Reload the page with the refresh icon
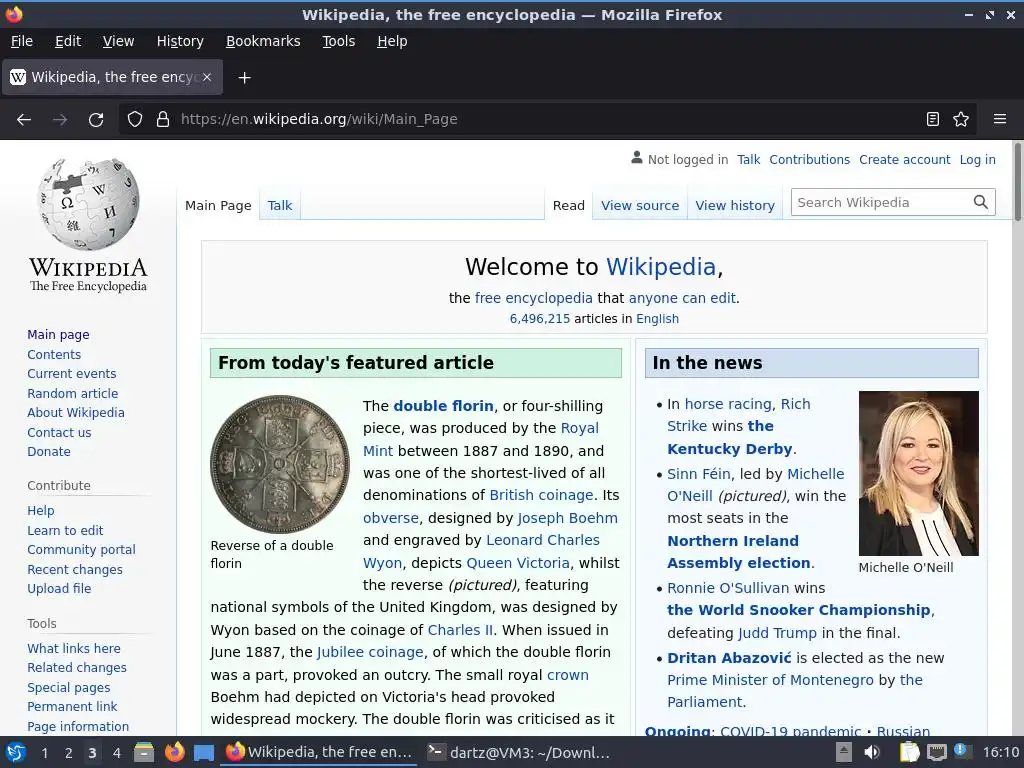The image size is (1024, 768). click(x=96, y=120)
